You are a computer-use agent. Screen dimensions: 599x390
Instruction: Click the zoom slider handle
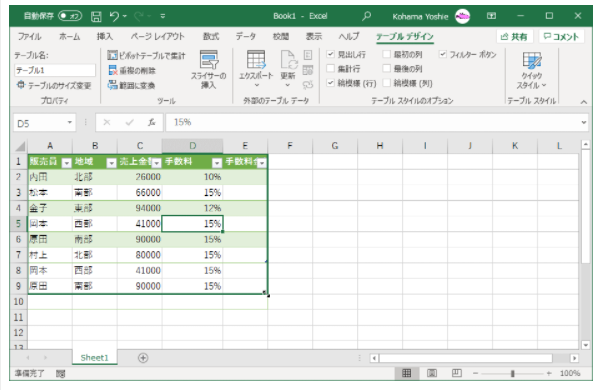click(x=513, y=373)
